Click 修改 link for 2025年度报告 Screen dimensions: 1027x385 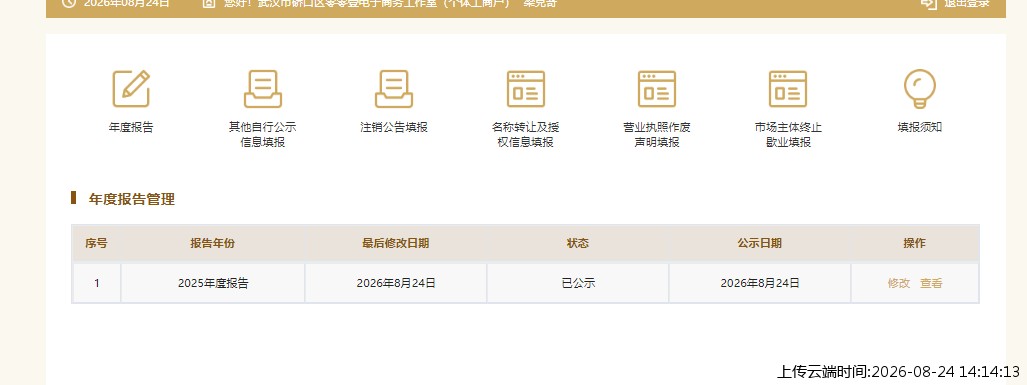tap(899, 284)
